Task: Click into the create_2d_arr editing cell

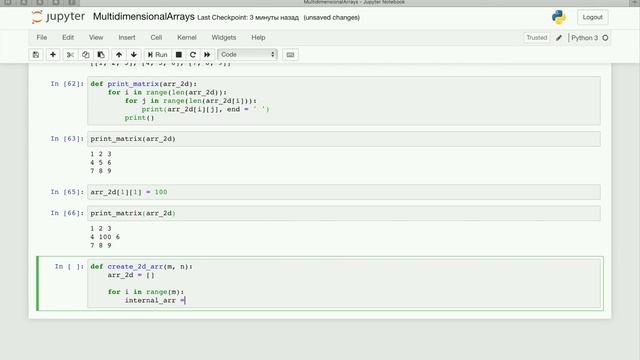Action: pos(344,283)
